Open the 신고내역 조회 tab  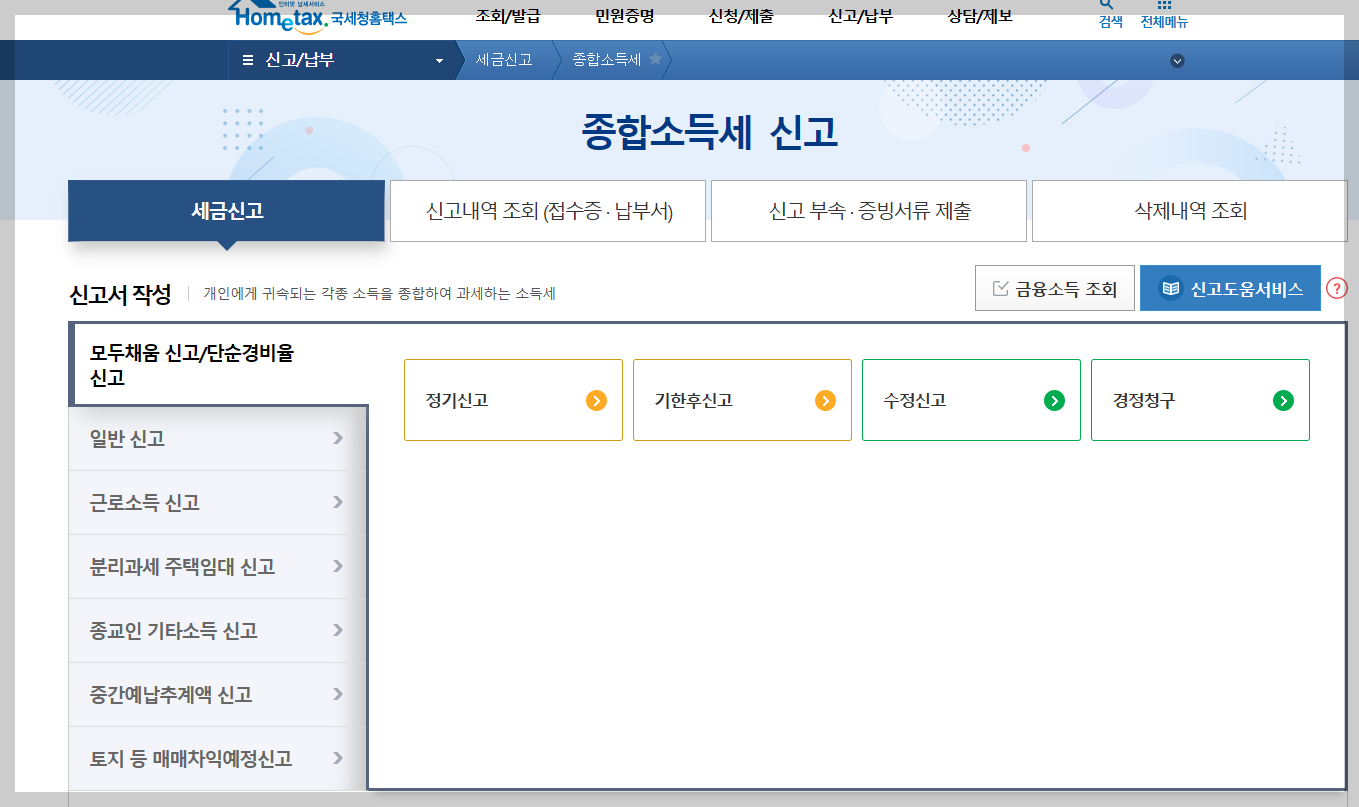click(x=547, y=210)
